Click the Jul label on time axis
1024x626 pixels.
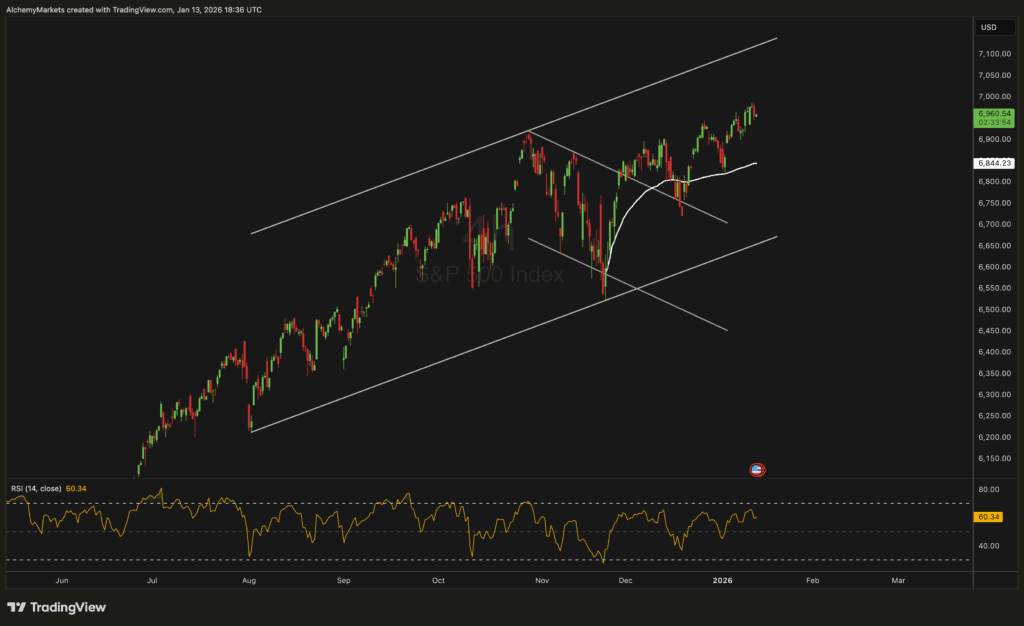152,580
